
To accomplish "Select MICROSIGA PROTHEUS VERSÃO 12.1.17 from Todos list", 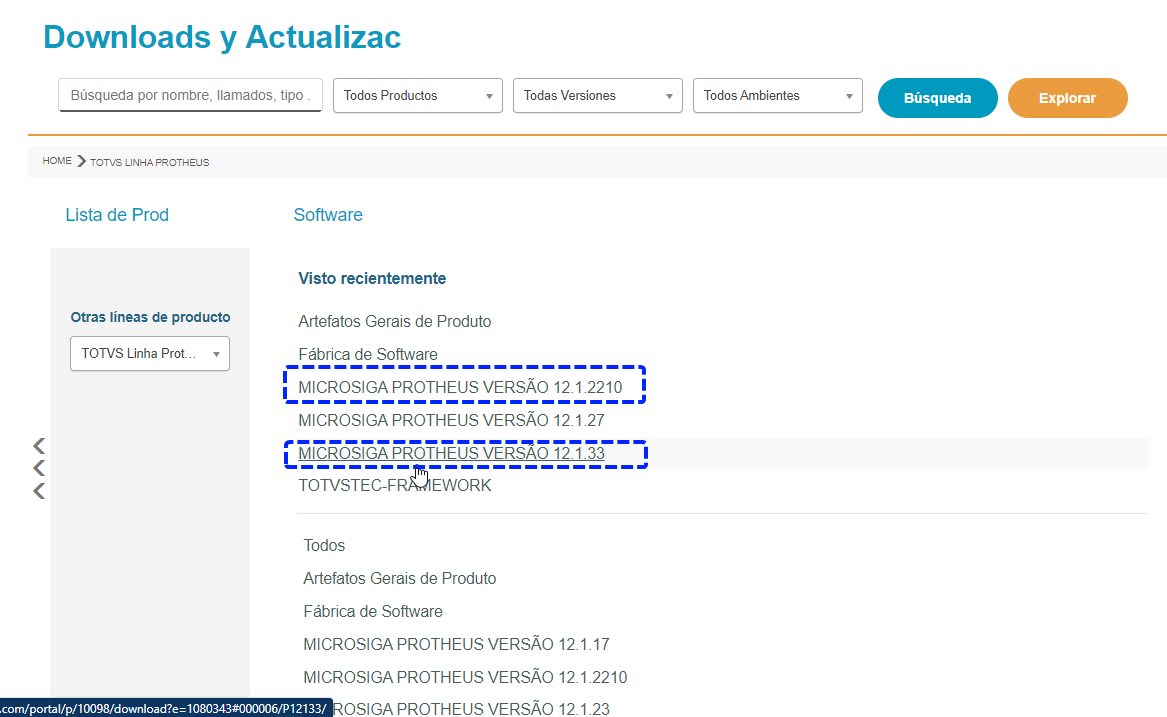I will point(456,644).
